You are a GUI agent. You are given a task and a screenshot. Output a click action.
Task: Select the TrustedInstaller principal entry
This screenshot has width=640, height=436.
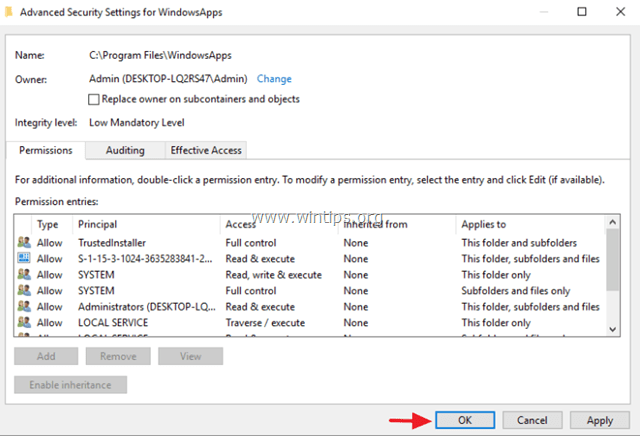(112, 243)
